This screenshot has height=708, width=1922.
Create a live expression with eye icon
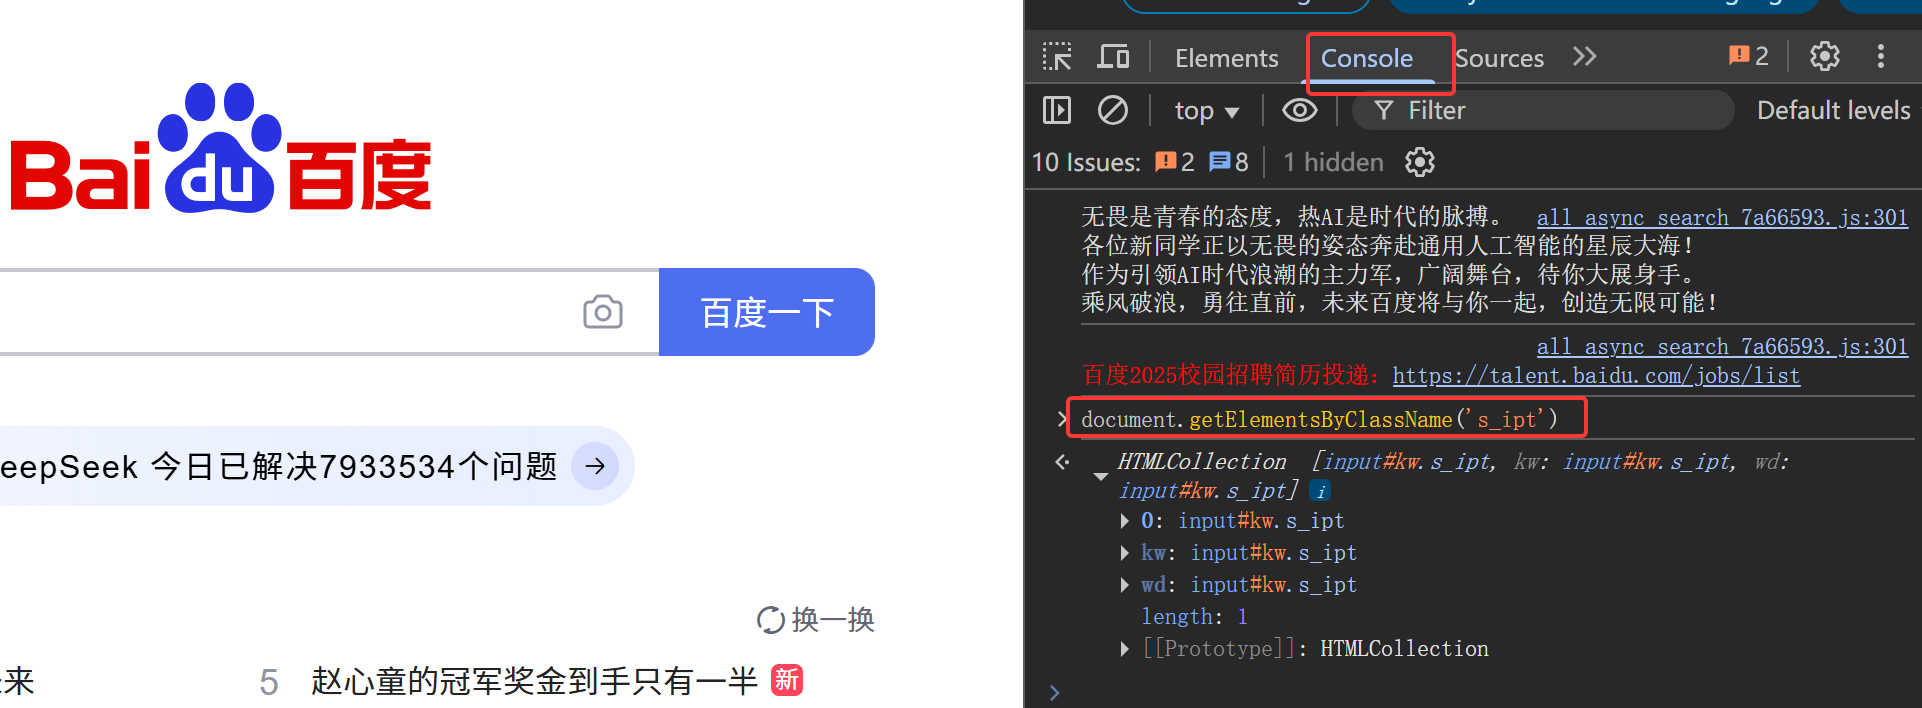1300,110
